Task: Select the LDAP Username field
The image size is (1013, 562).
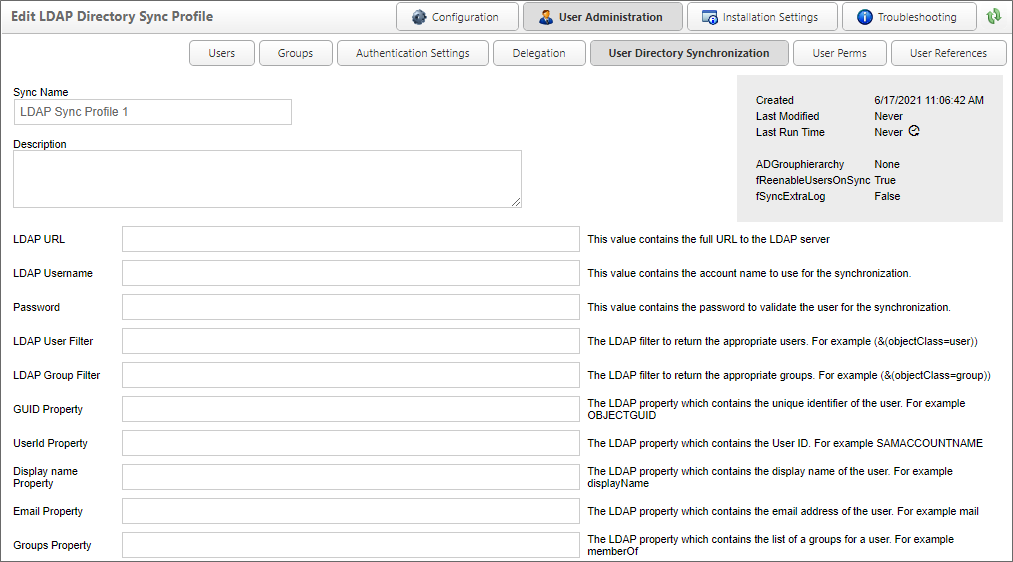Action: 350,273
